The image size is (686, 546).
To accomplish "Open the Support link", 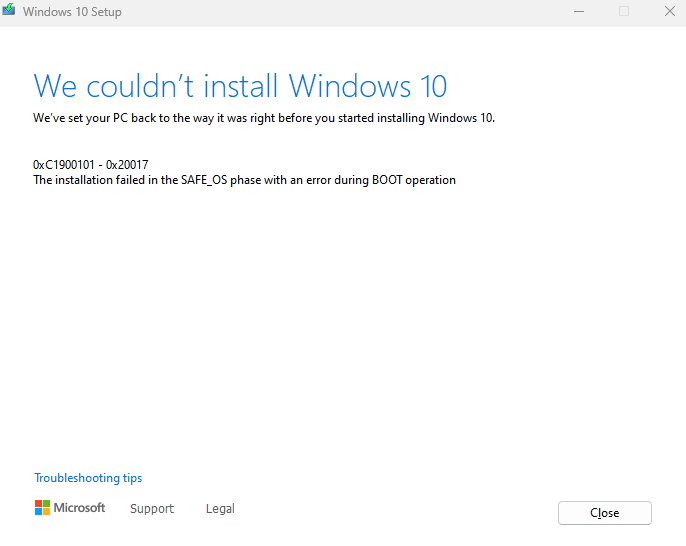I will tap(152, 508).
